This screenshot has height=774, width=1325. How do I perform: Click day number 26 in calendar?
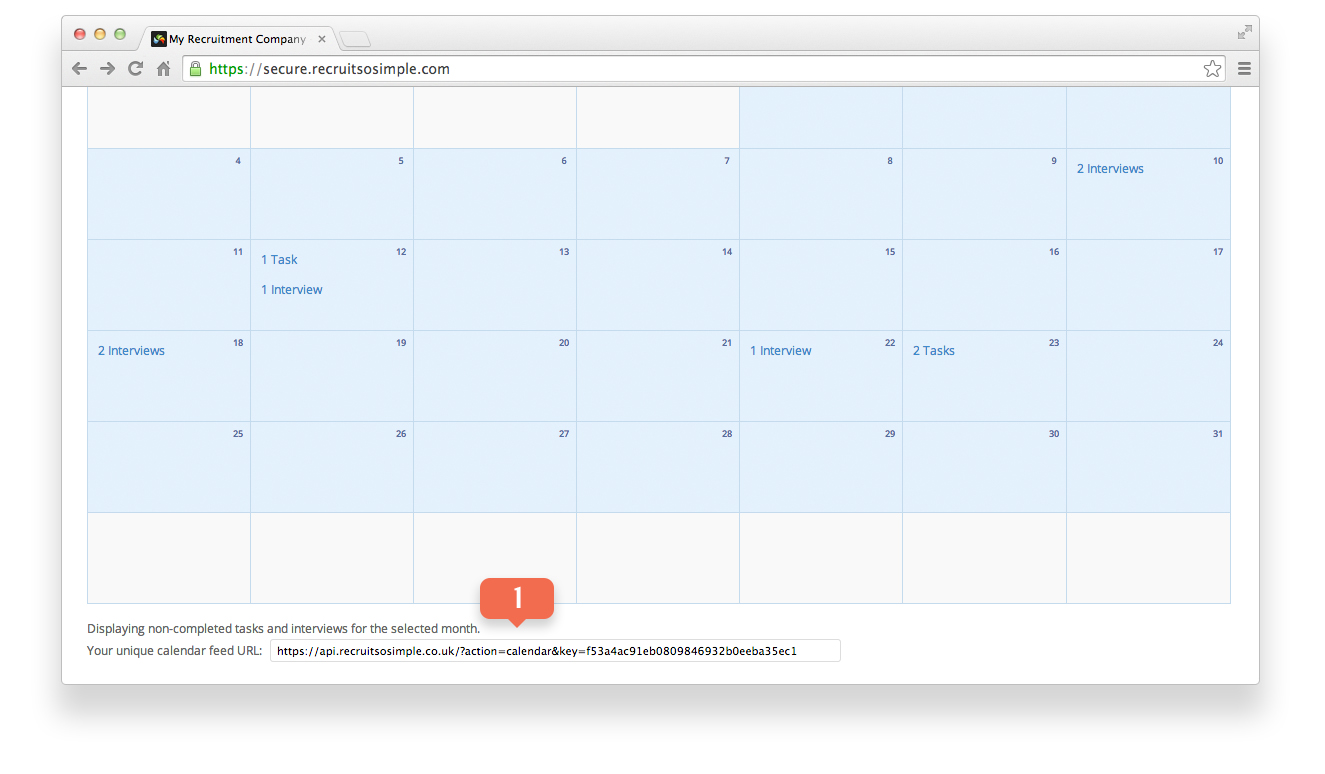pyautogui.click(x=401, y=434)
